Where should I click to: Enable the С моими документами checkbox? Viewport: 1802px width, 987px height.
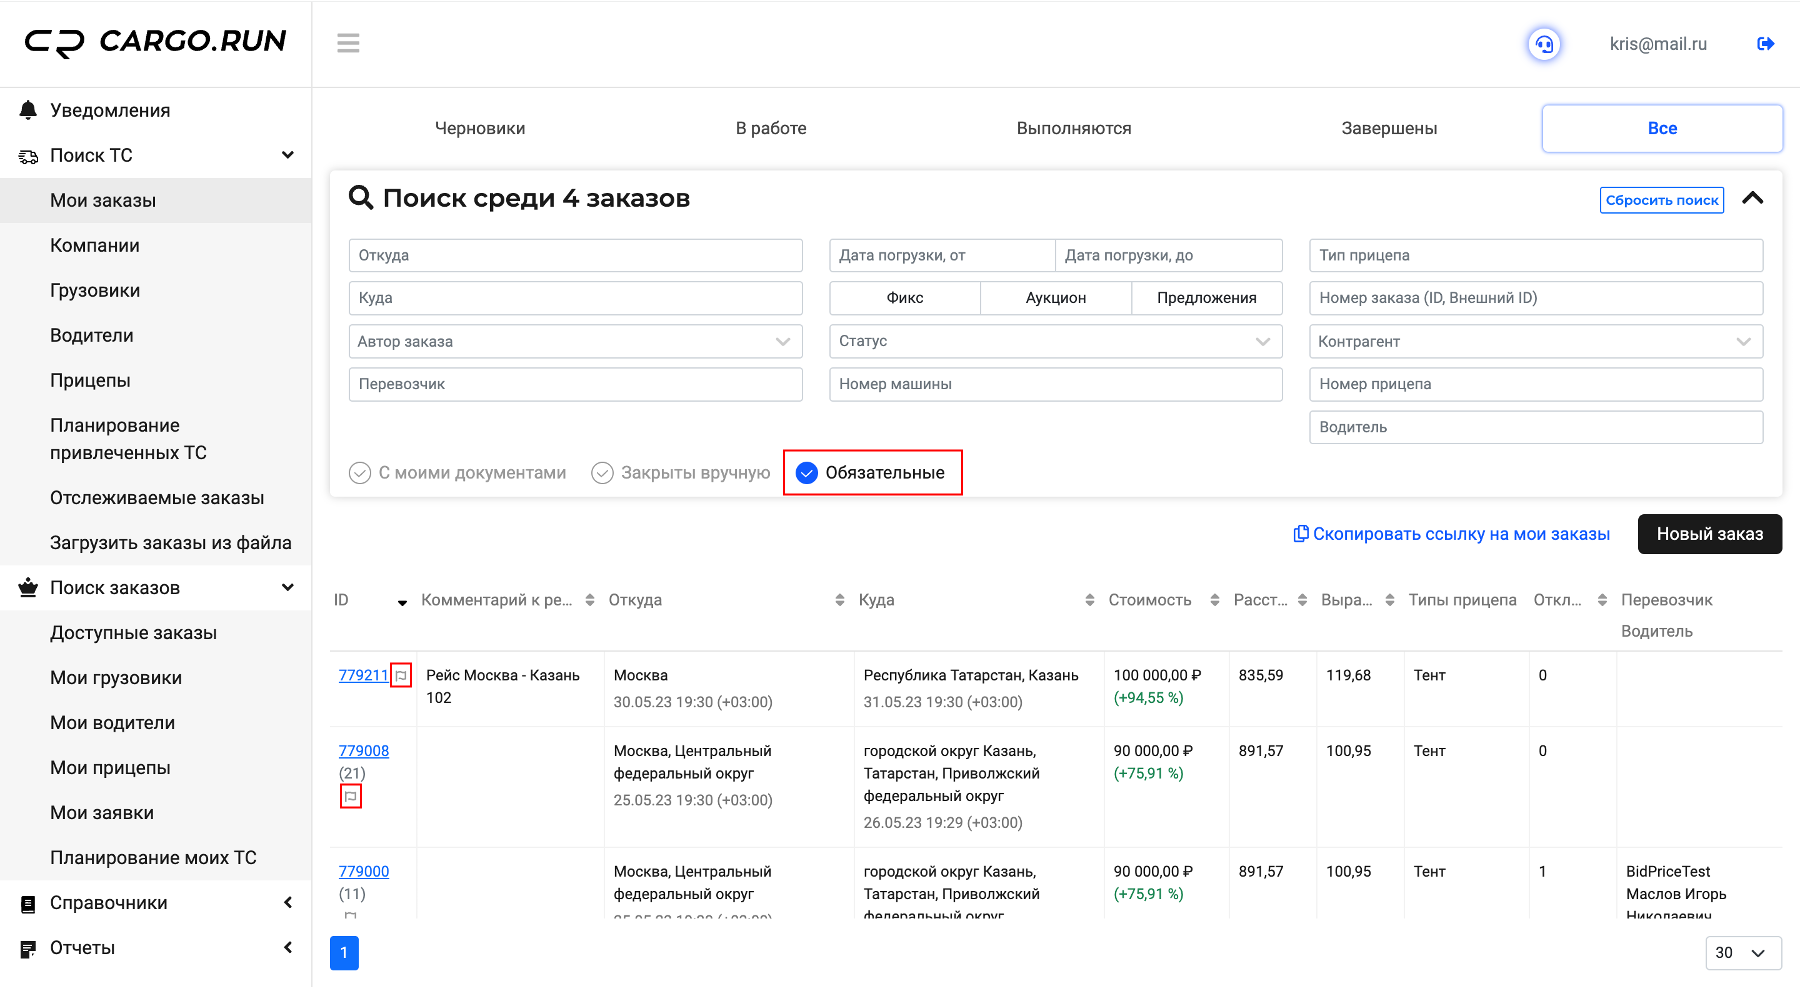360,473
